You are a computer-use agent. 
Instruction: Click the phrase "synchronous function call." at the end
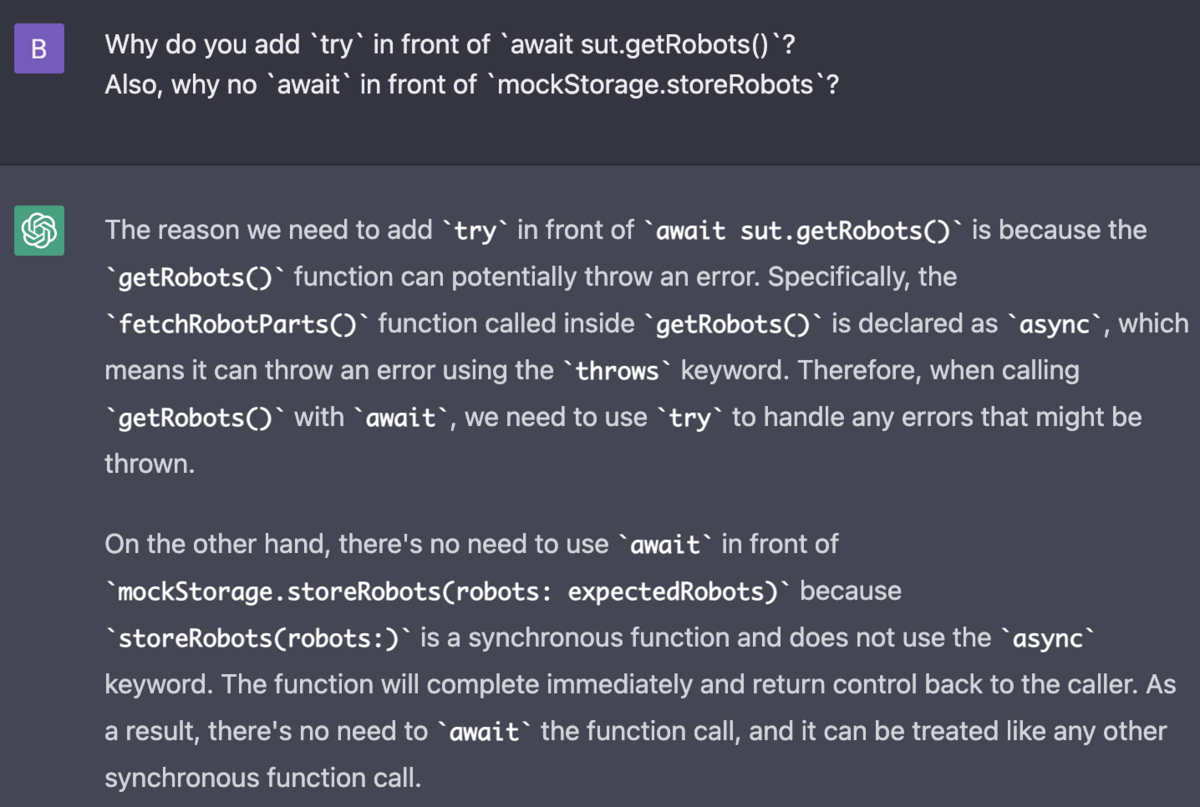pyautogui.click(x=263, y=777)
